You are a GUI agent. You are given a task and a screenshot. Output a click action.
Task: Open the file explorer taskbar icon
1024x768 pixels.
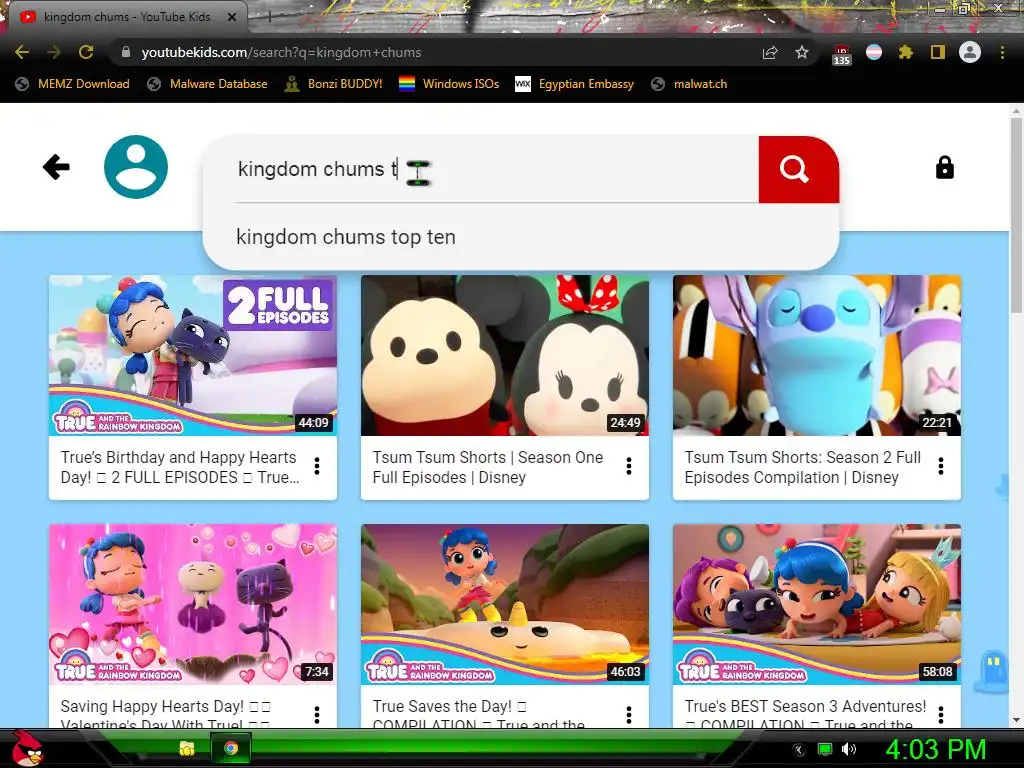click(x=187, y=748)
